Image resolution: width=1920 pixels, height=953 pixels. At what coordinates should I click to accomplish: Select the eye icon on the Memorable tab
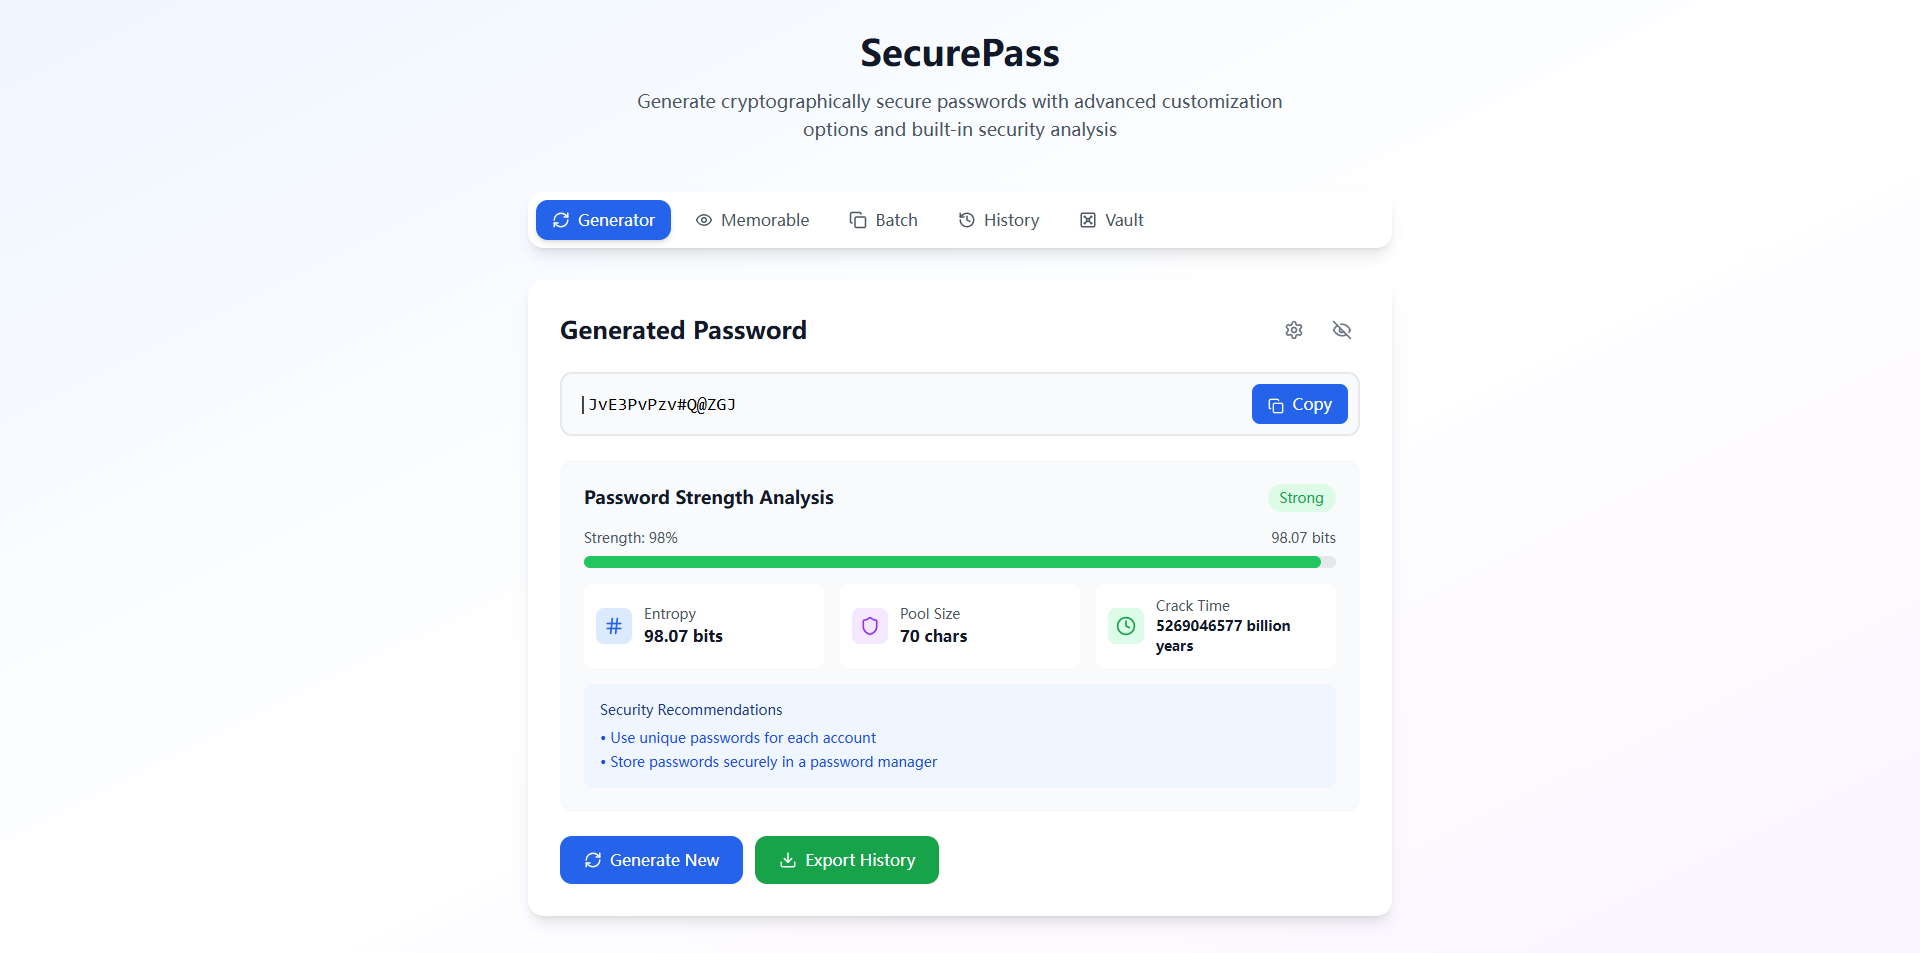704,220
